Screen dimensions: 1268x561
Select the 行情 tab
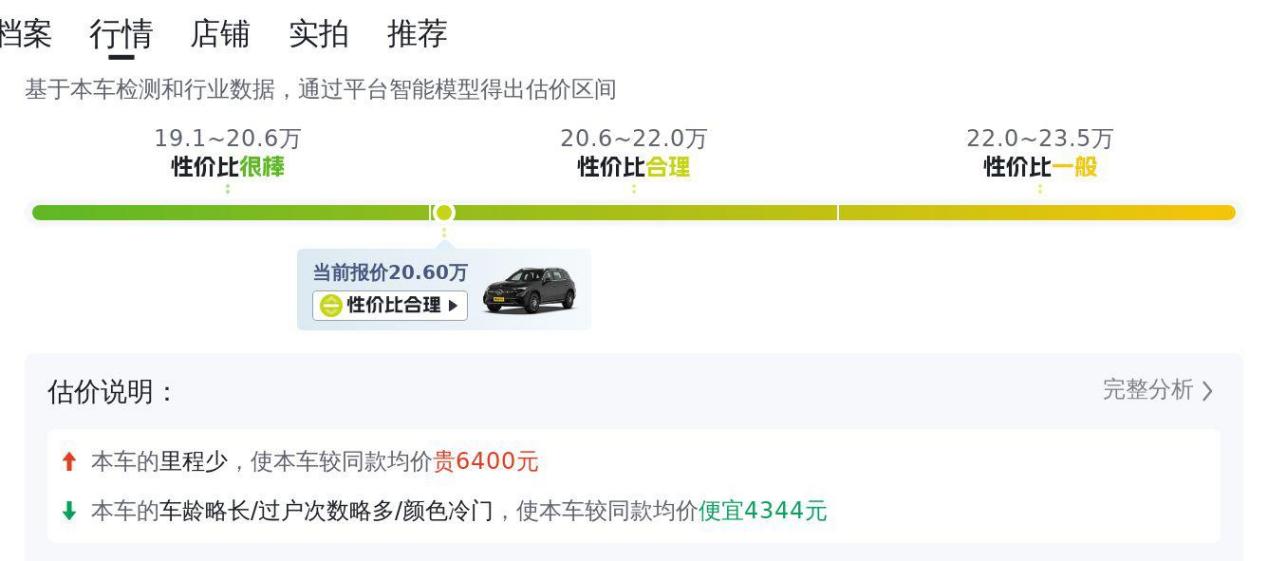[x=121, y=35]
